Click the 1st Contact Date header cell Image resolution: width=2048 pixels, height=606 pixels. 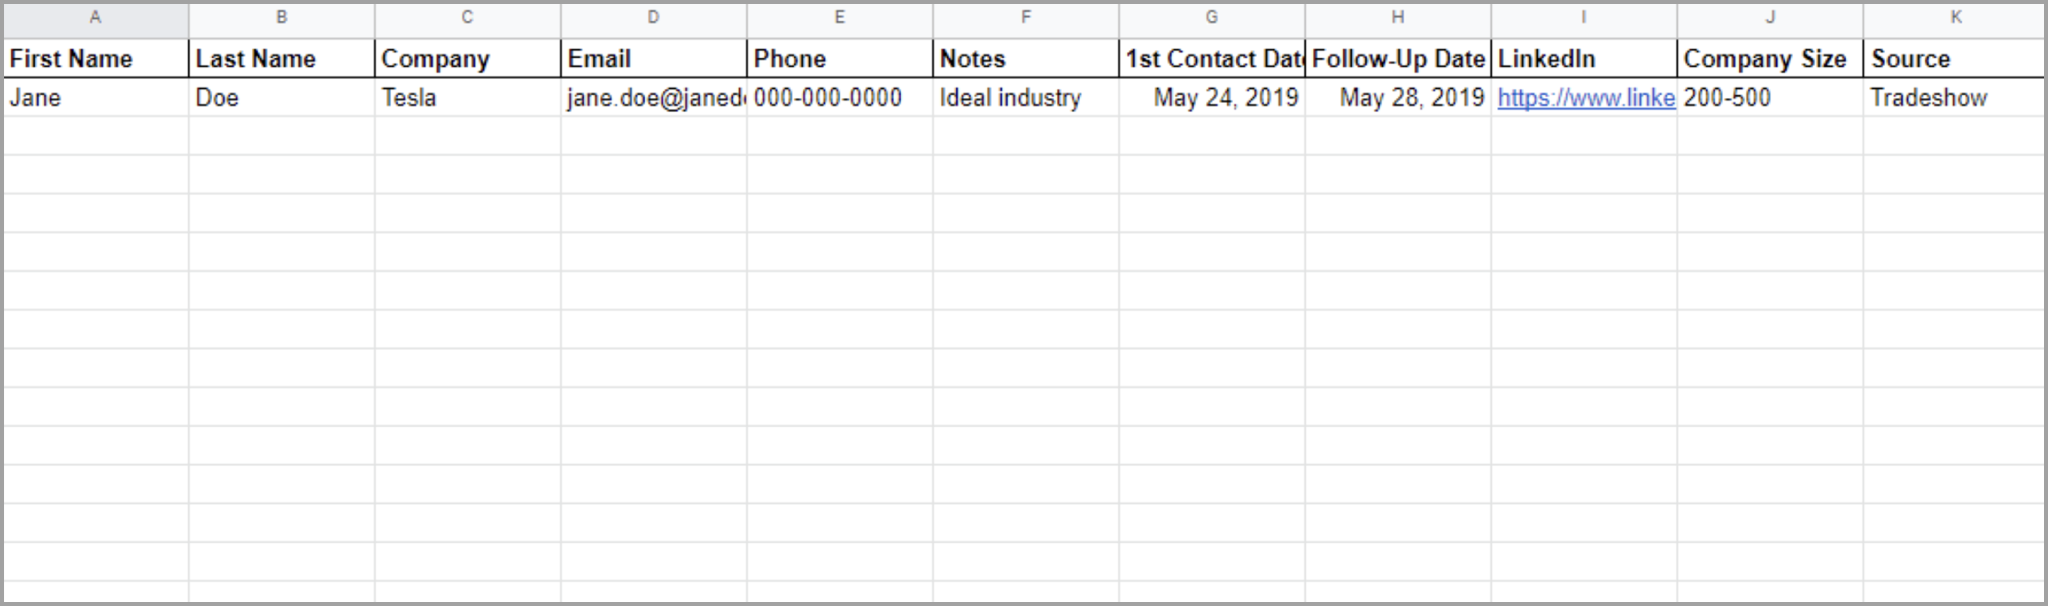point(1211,59)
